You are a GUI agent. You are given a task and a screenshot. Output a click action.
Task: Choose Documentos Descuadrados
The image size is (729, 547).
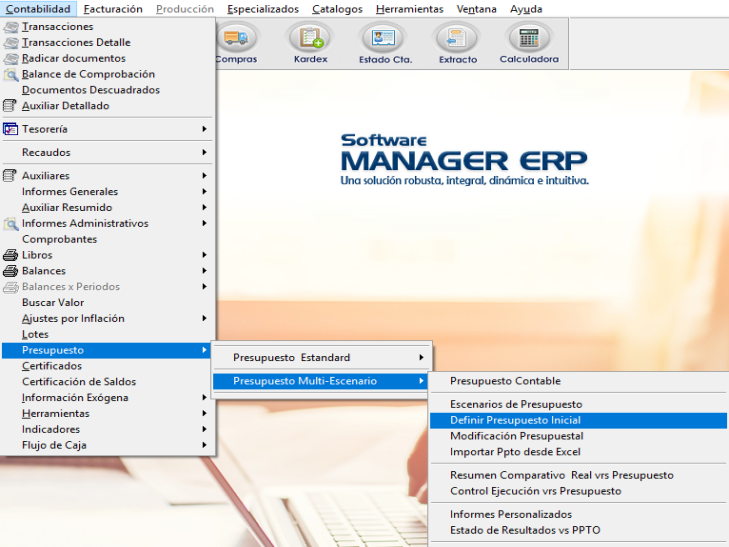point(107,90)
